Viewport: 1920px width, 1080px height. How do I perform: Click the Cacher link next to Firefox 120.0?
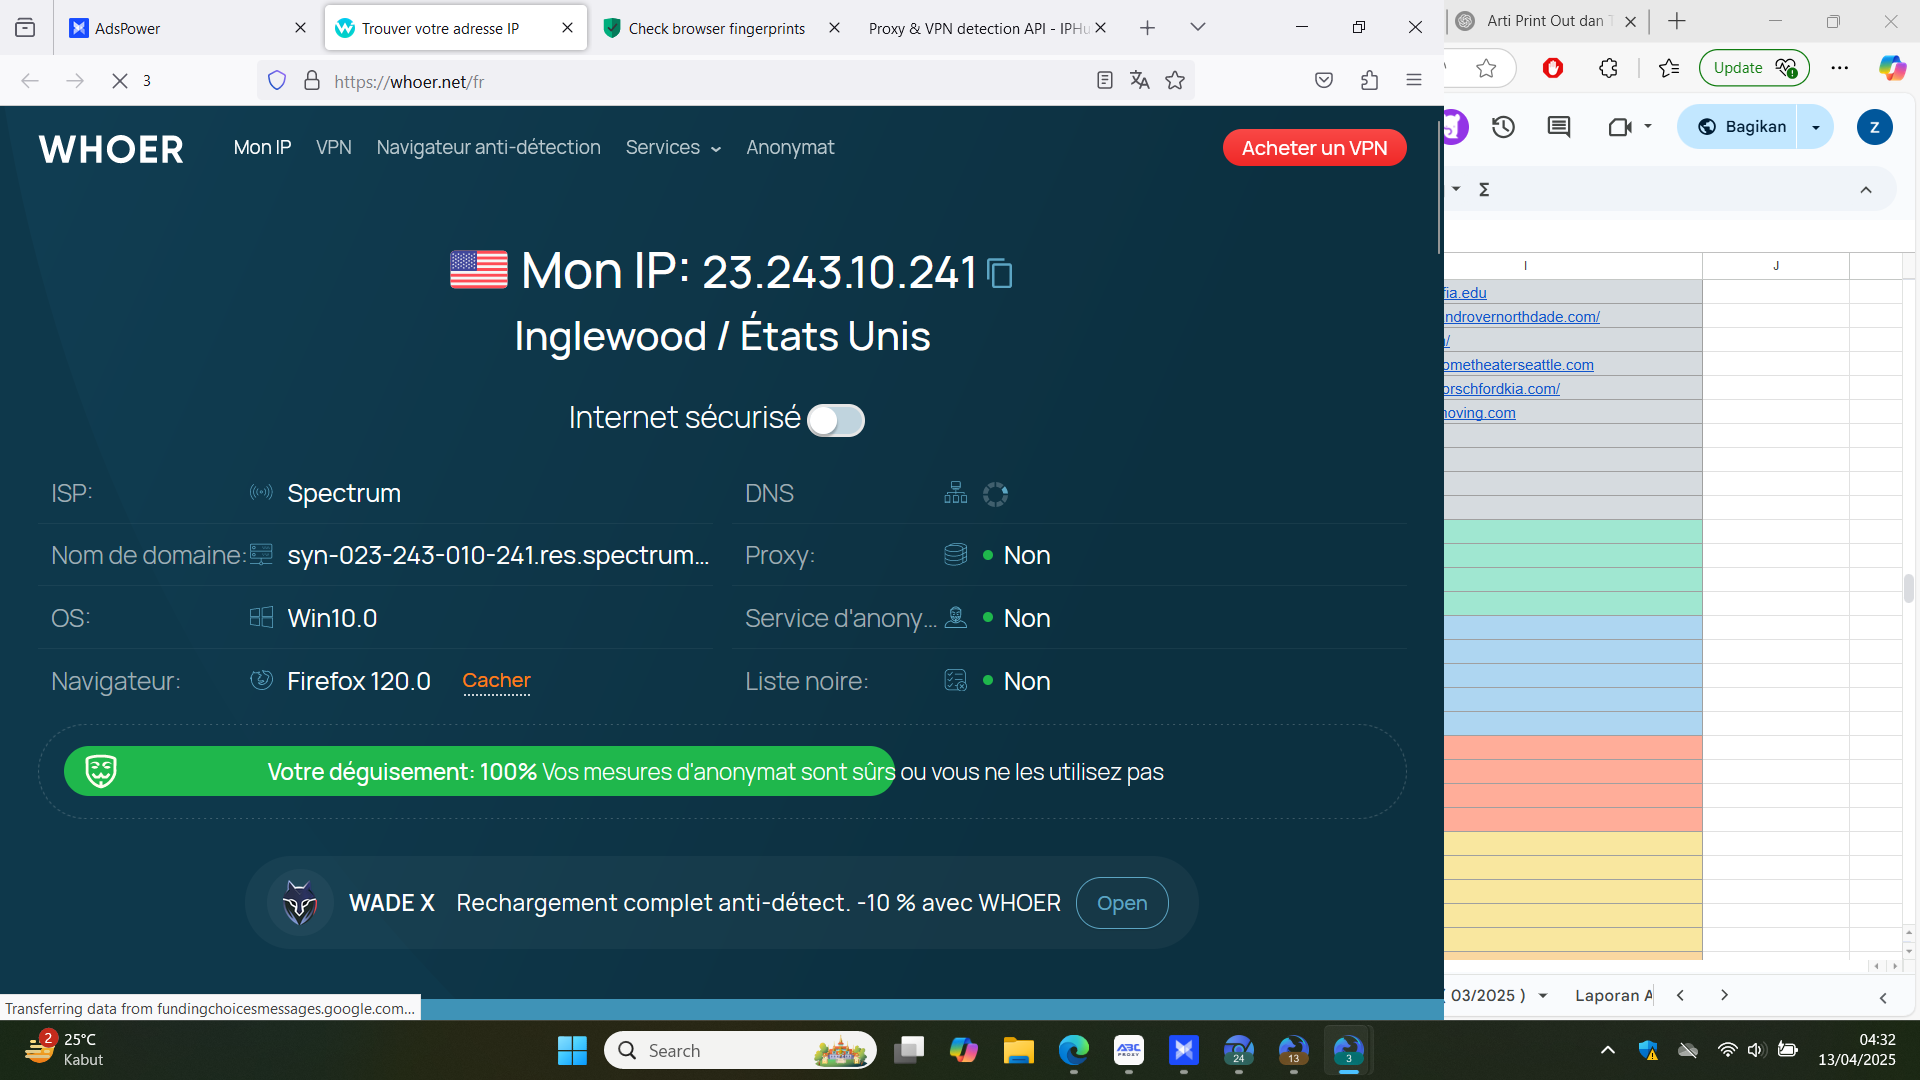(496, 681)
